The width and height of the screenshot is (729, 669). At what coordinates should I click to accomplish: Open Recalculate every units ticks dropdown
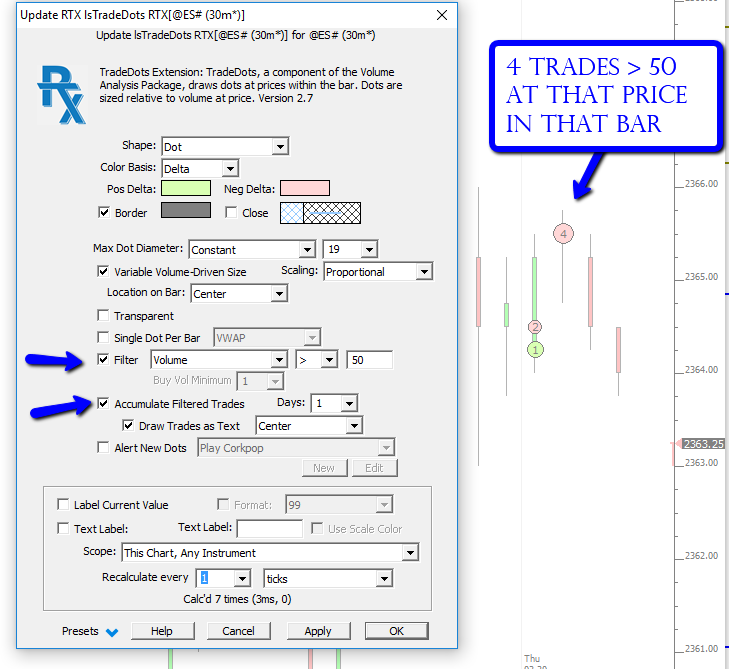[x=328, y=579]
